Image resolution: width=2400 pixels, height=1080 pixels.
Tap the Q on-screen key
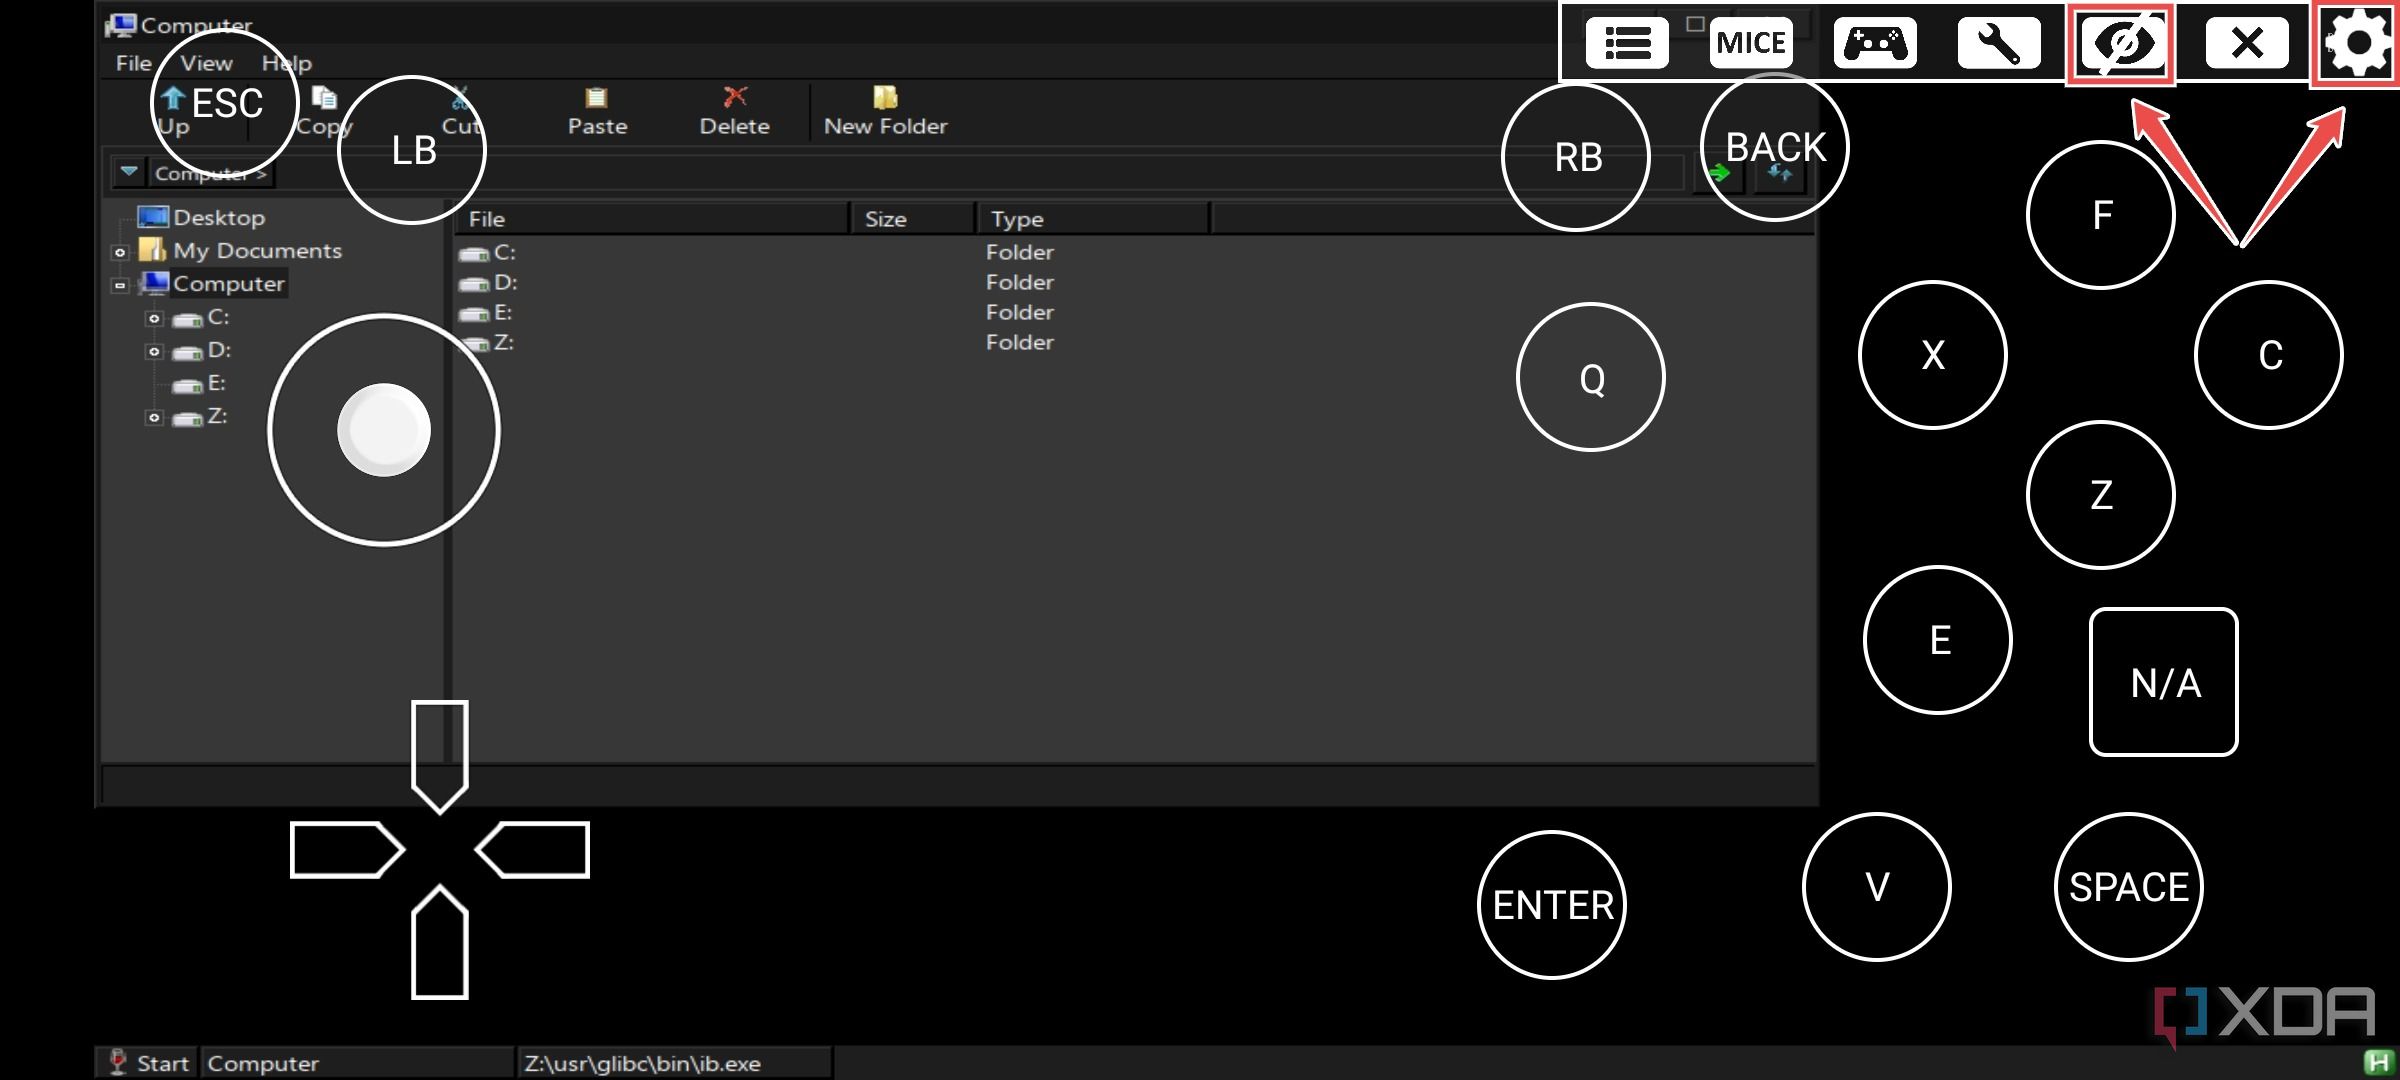point(1591,377)
